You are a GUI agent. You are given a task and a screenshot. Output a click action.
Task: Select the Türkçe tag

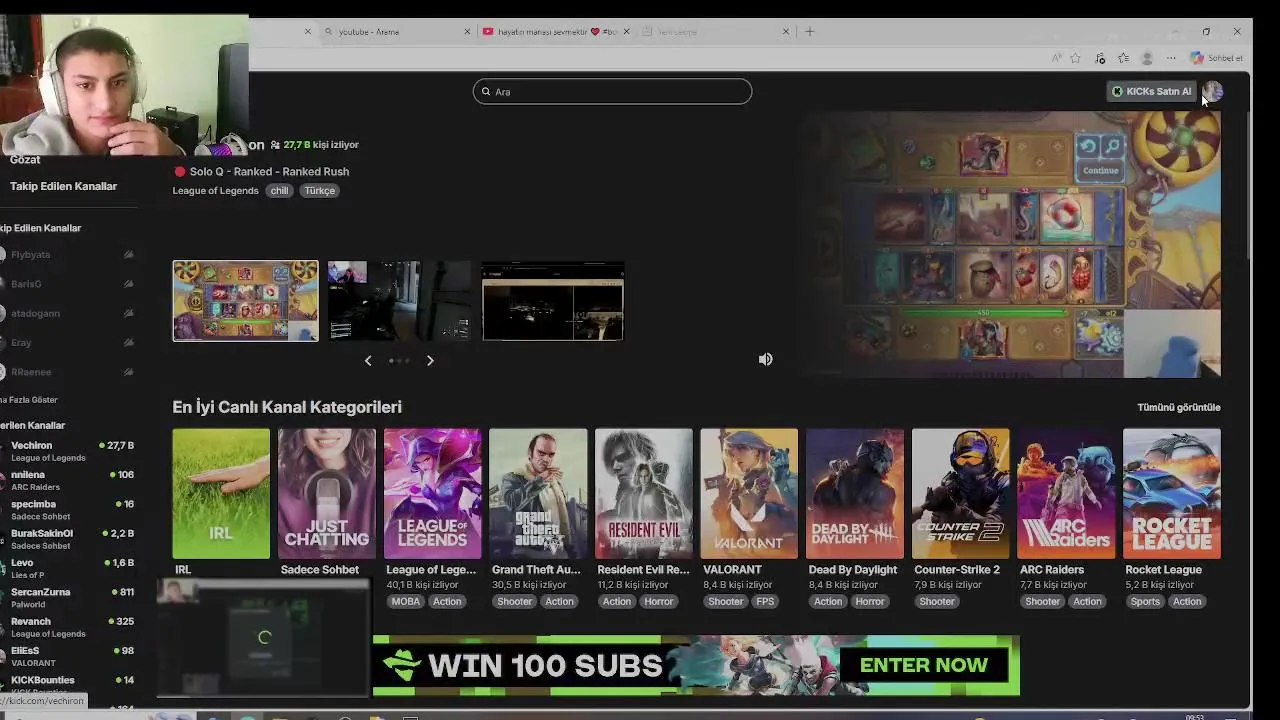pos(320,191)
